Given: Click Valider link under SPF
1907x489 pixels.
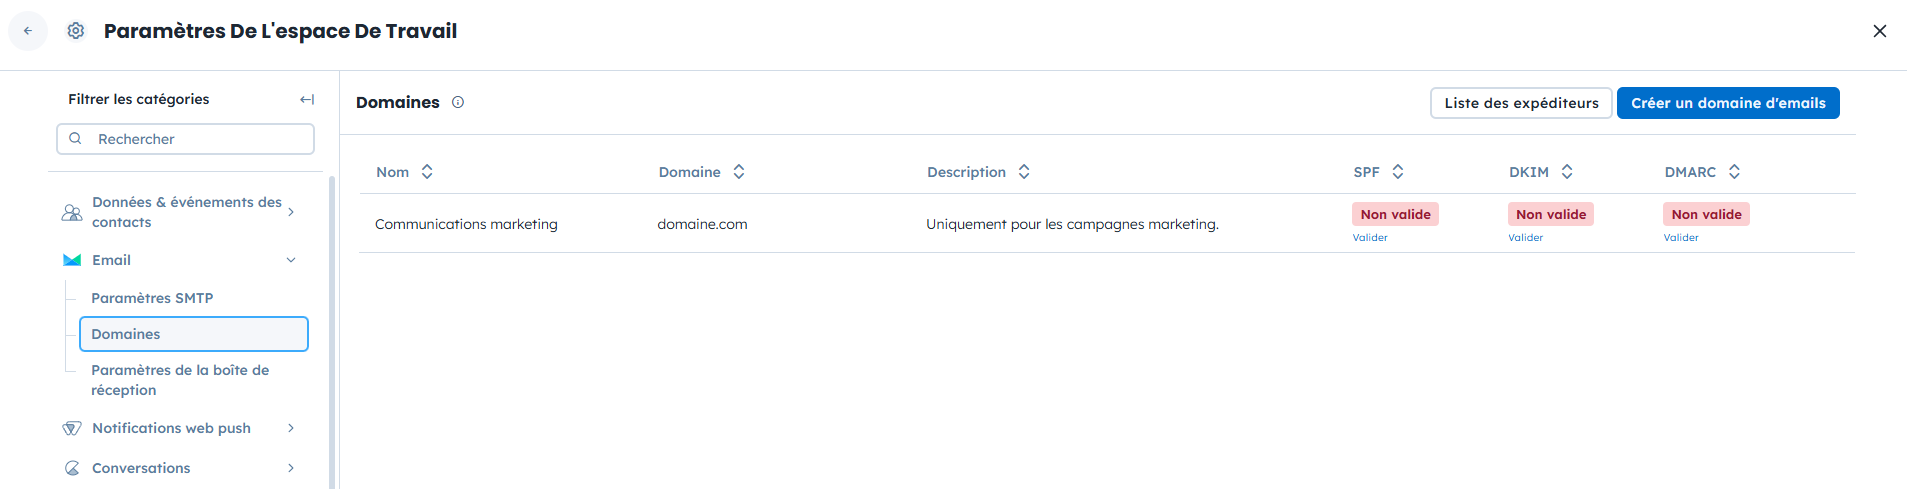Looking at the screenshot, I should click(x=1370, y=238).
